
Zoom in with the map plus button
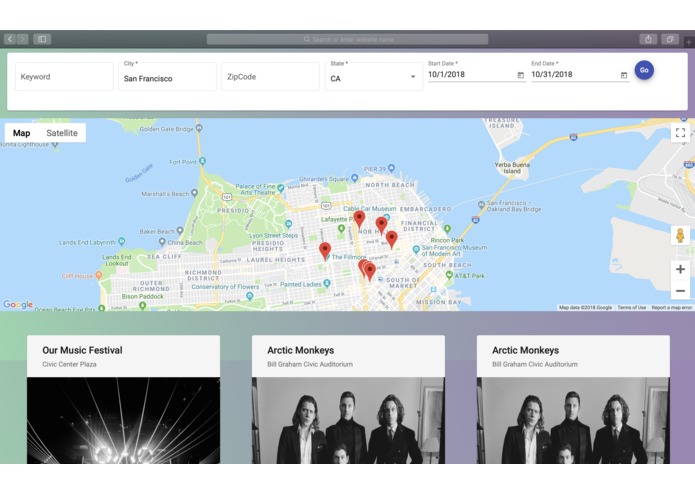(680, 269)
